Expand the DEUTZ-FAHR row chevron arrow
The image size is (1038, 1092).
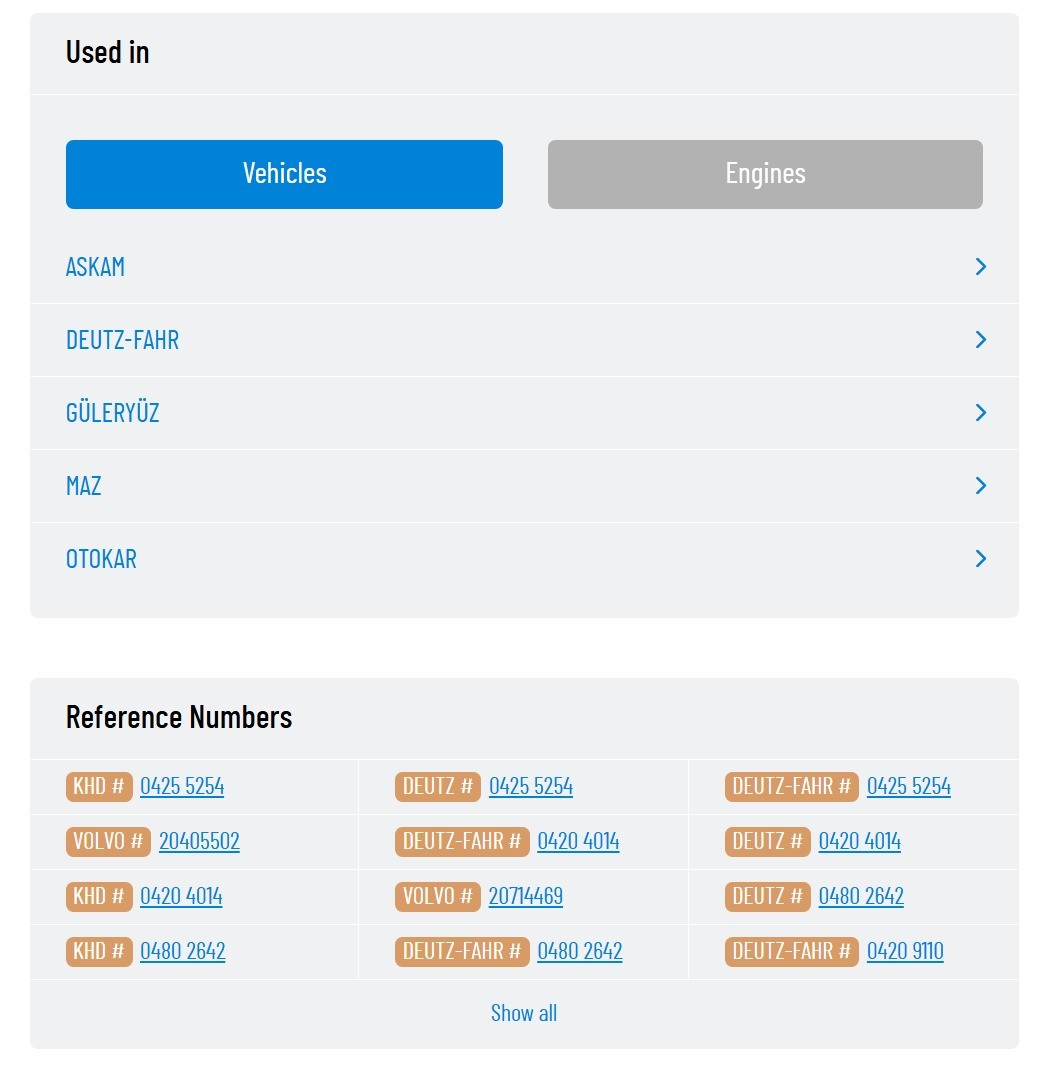[980, 340]
